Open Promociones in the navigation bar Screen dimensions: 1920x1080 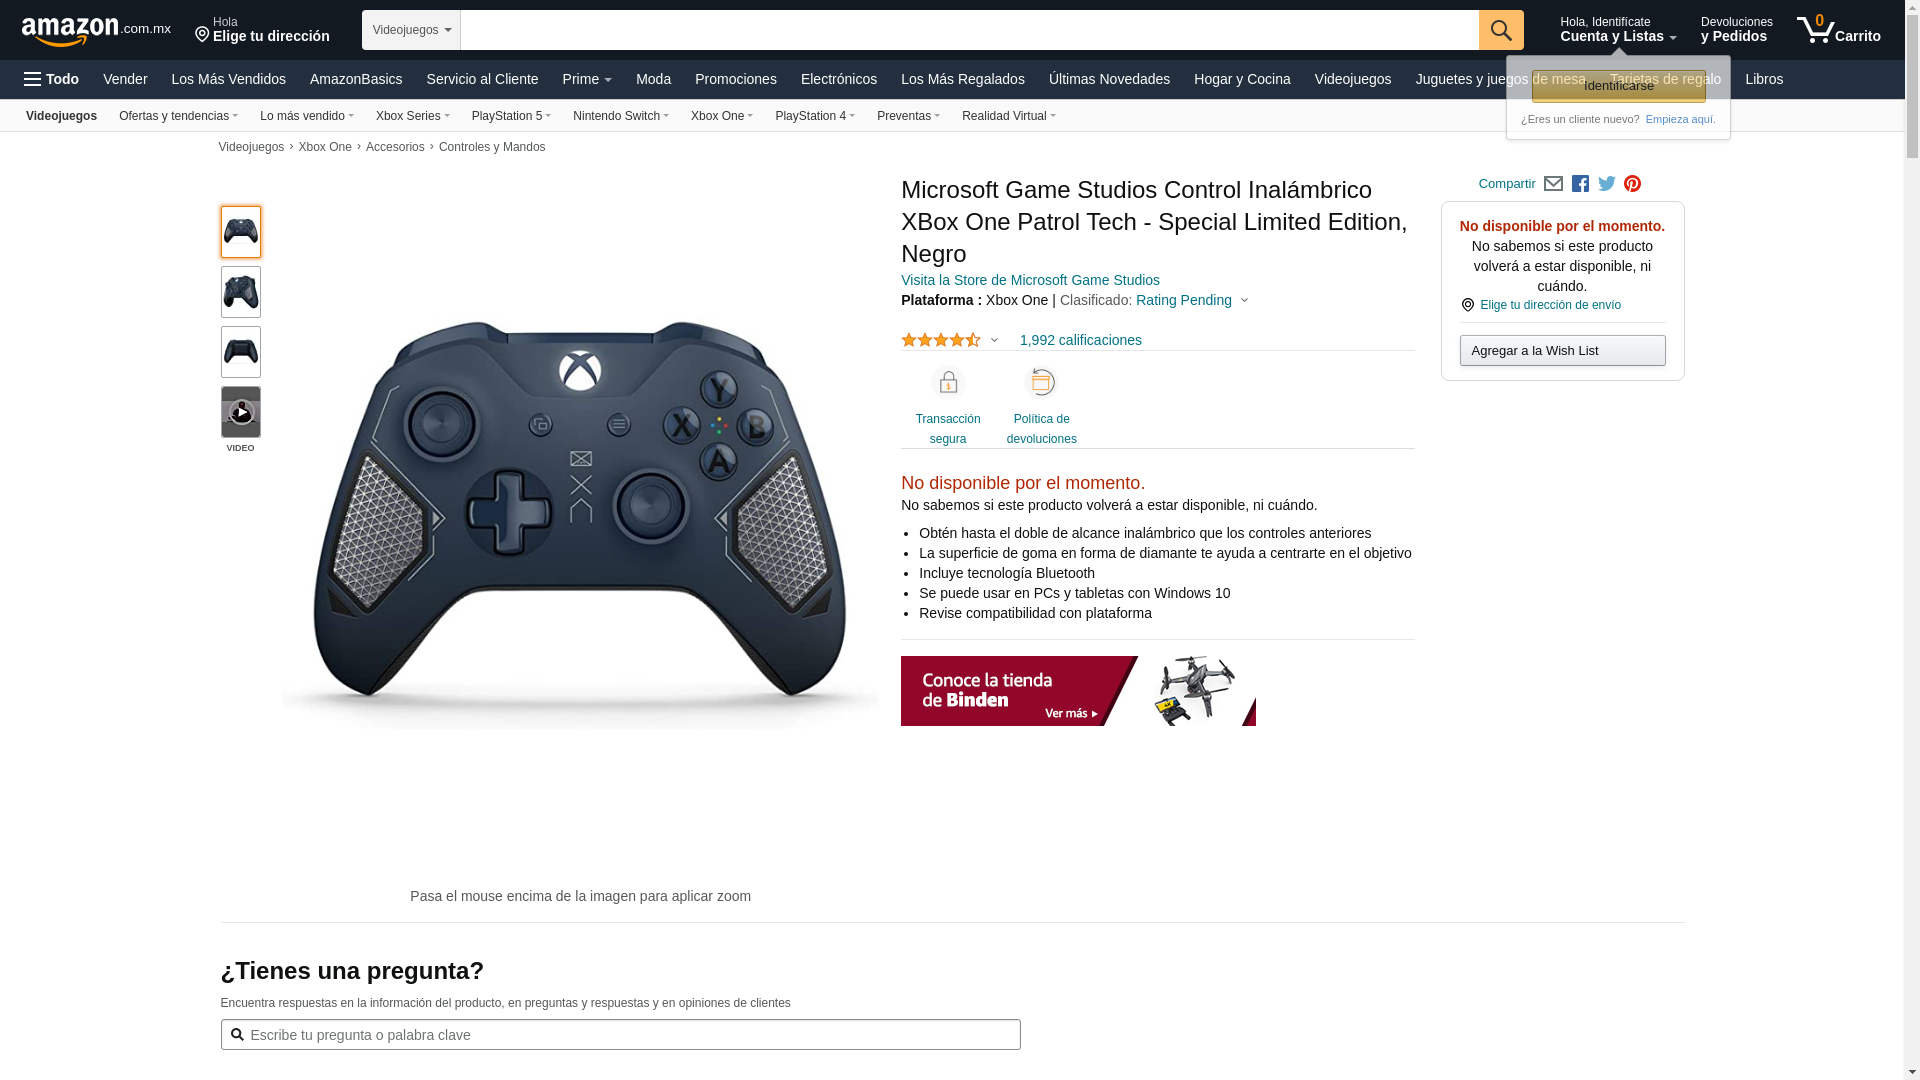click(x=736, y=79)
